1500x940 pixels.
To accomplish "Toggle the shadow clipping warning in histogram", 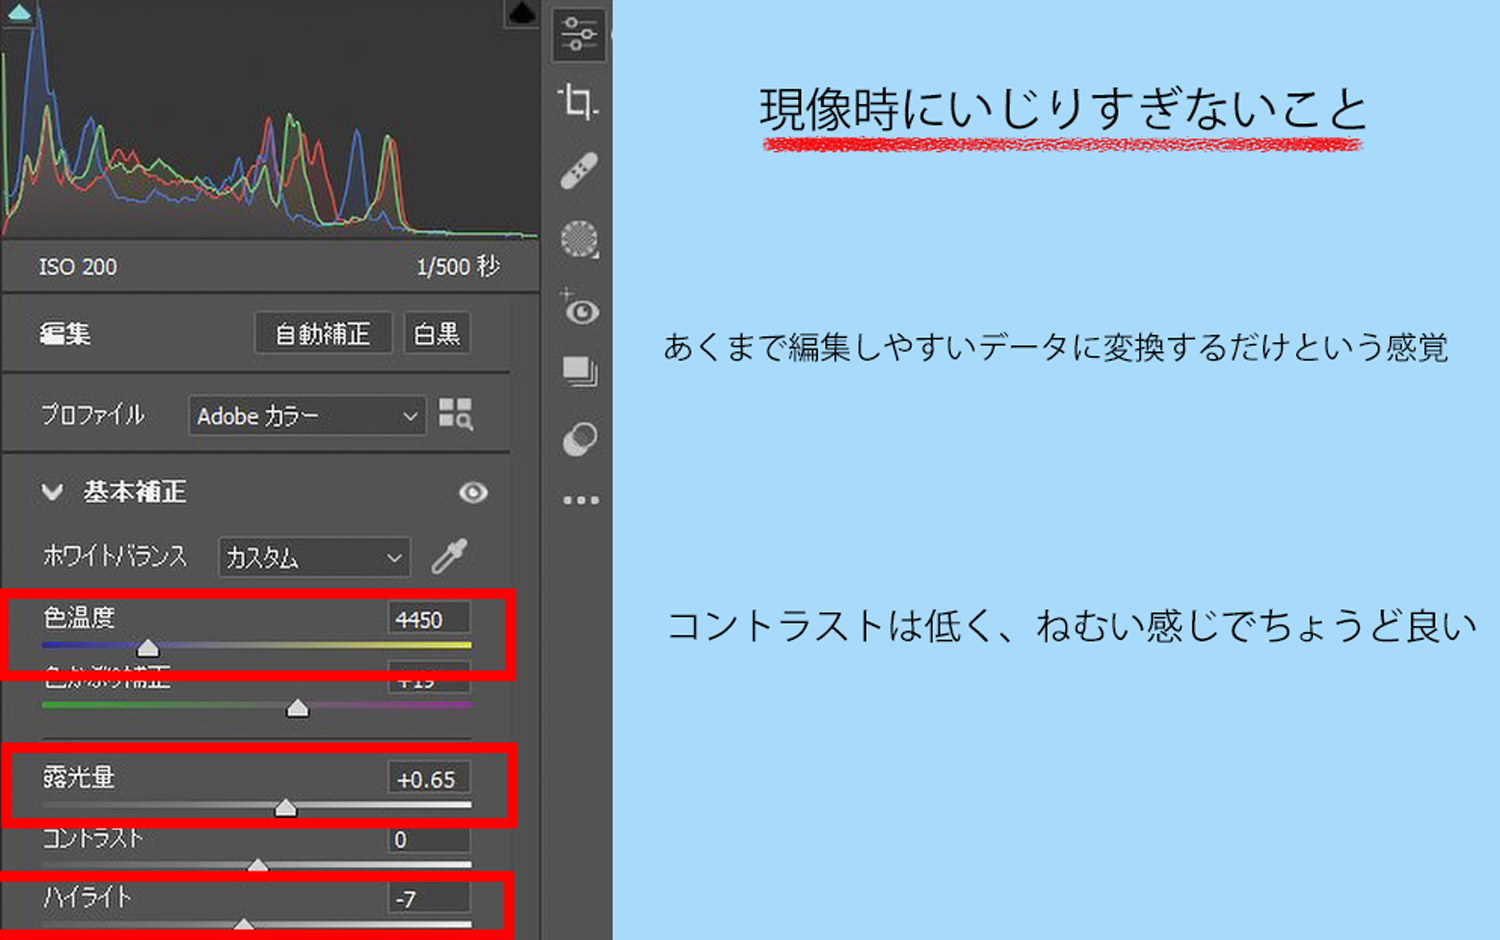I will pyautogui.click(x=19, y=13).
